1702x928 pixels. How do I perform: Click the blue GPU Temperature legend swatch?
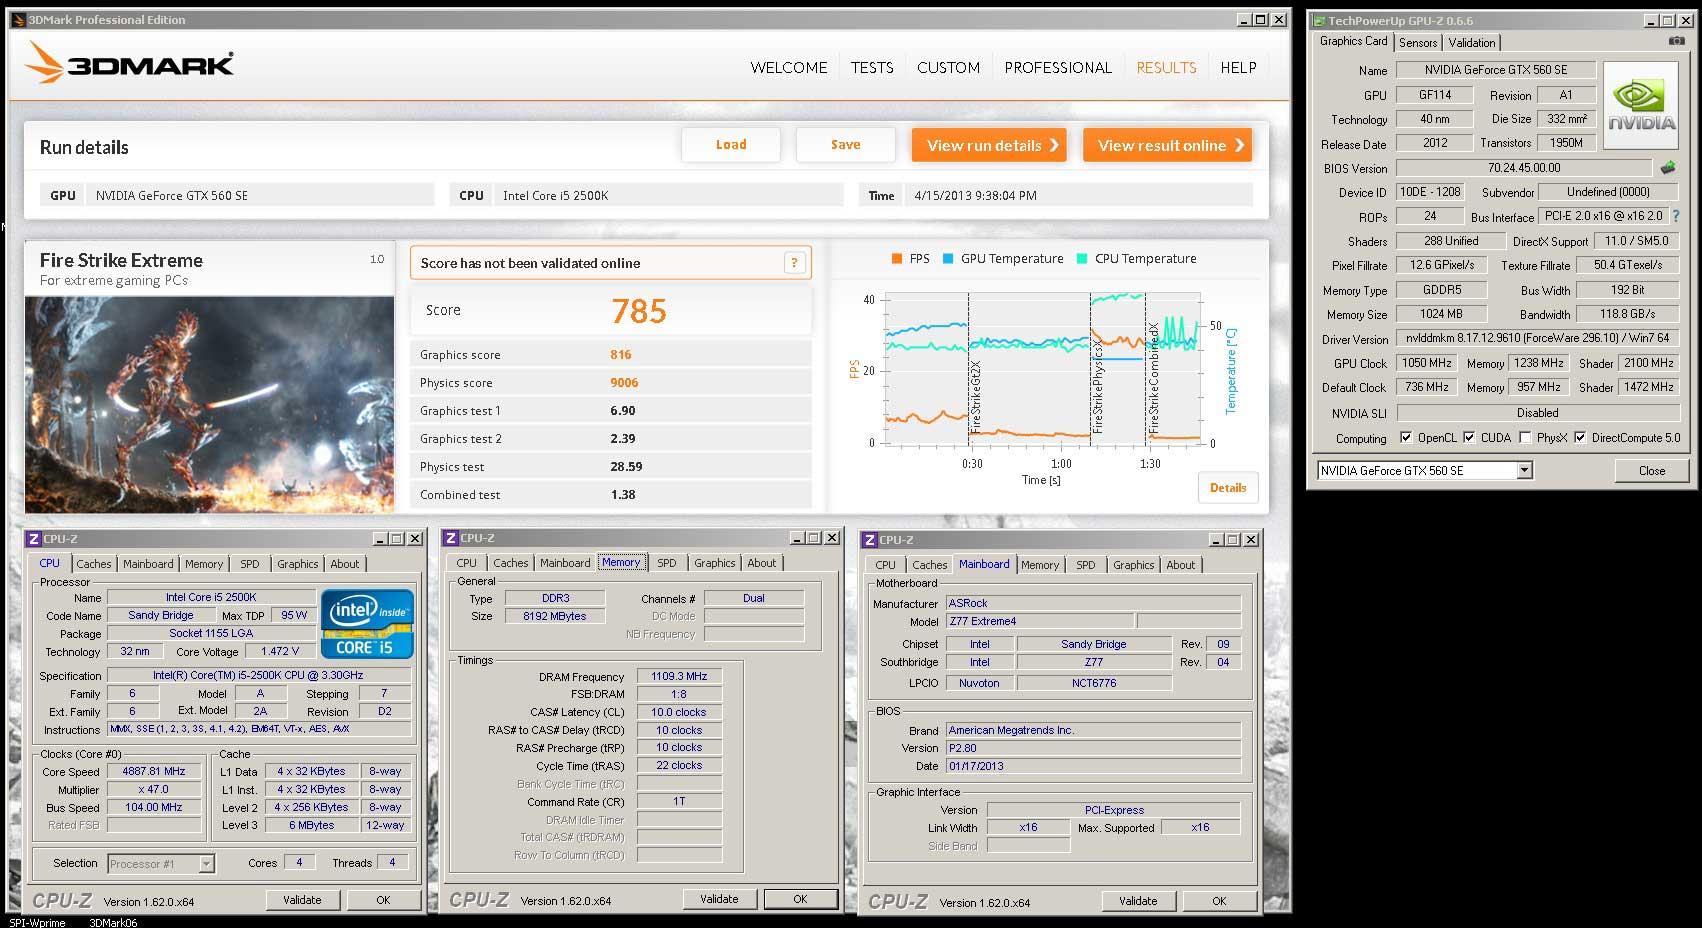click(x=948, y=259)
